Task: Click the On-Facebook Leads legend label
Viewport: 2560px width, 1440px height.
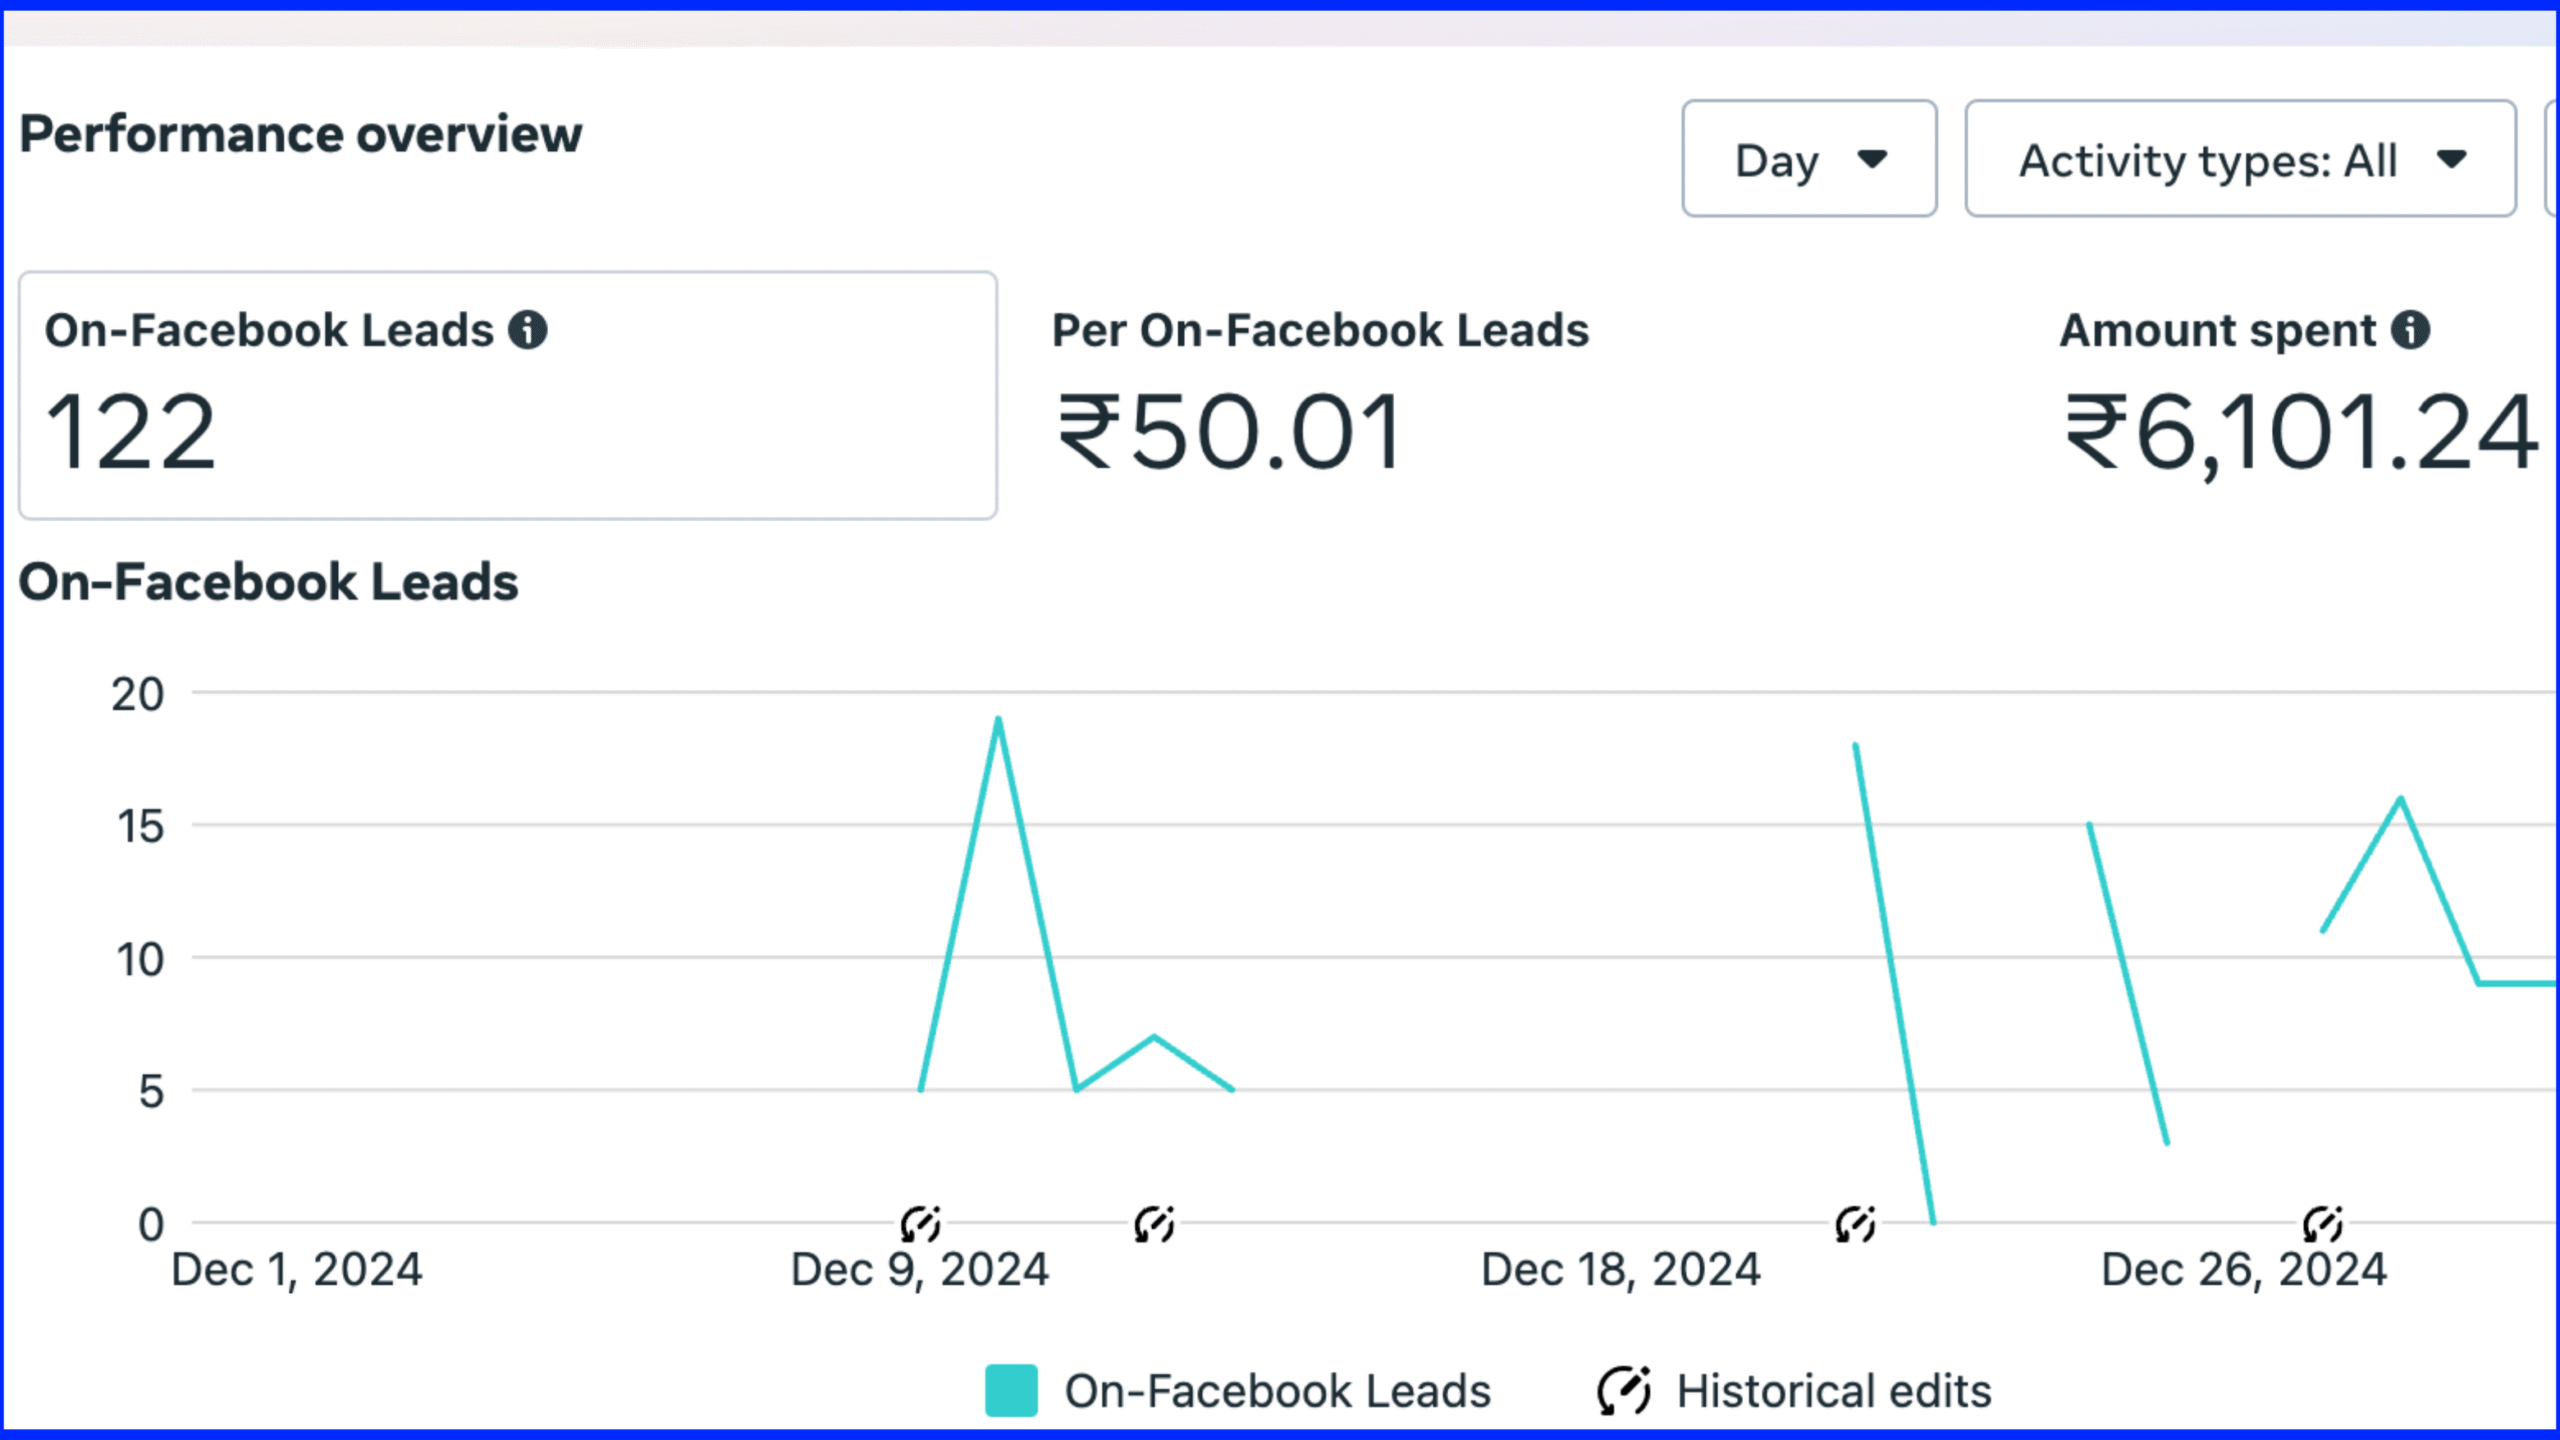Action: pos(1277,1391)
